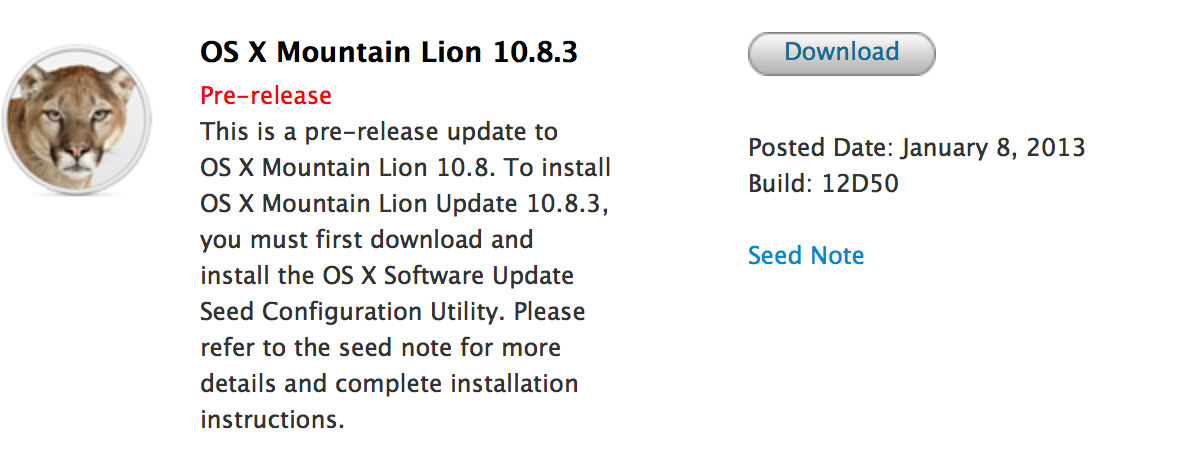Click the line "you must first download and"
The image size is (1192, 460).
tap(366, 240)
